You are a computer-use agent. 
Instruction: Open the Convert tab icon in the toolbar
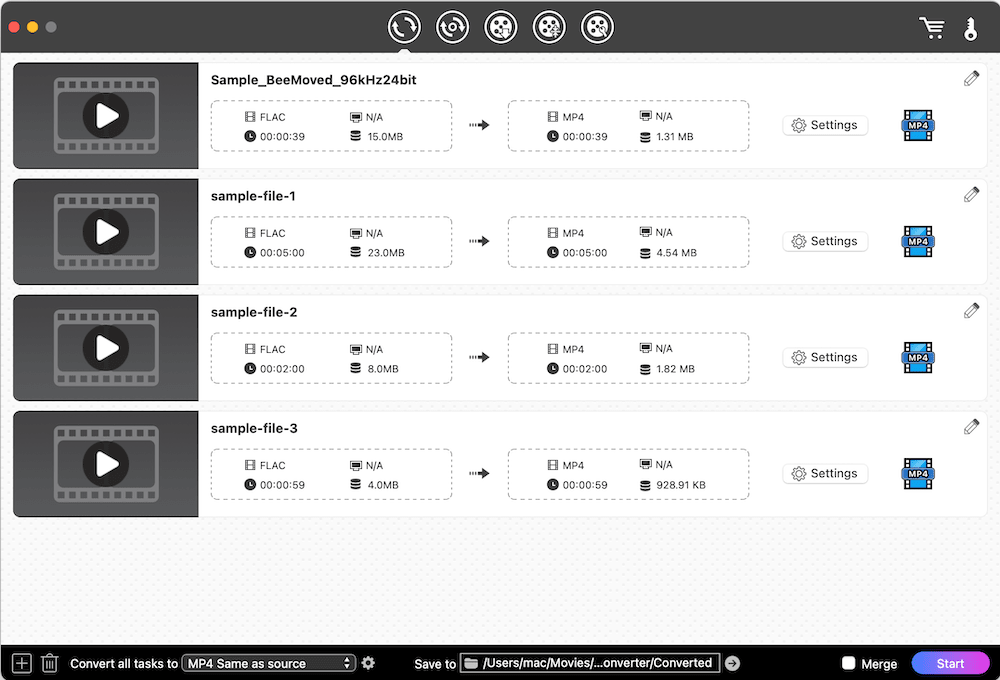404,27
